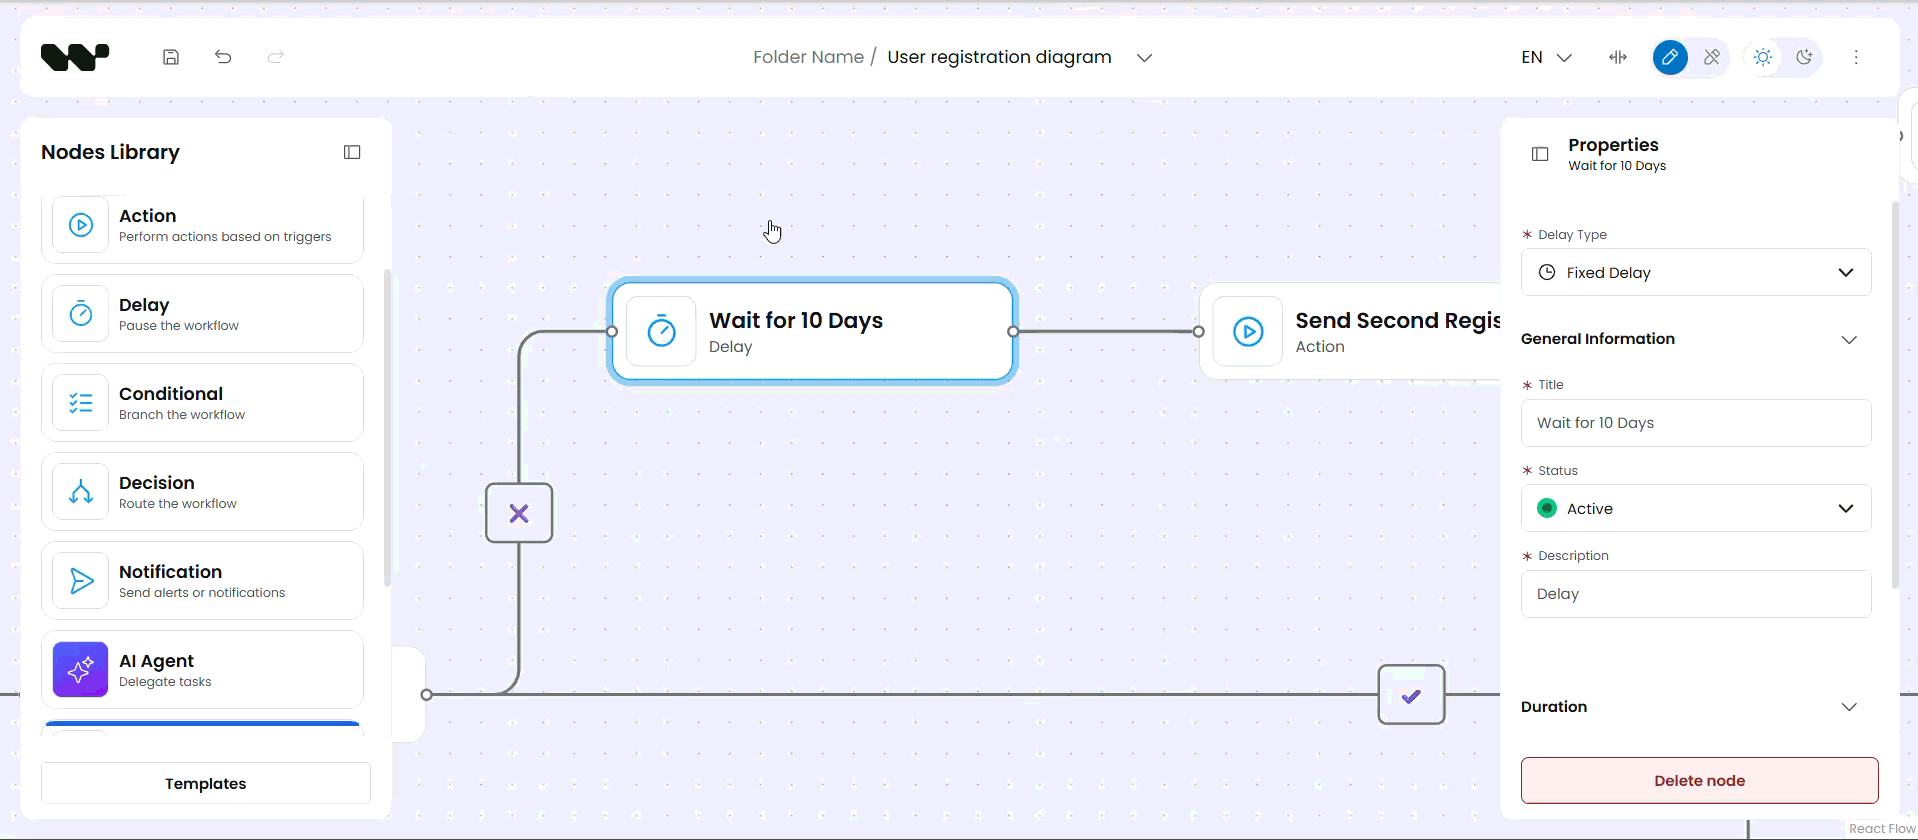1918x840 pixels.
Task: Click the layout split icon in header
Action: click(1618, 57)
